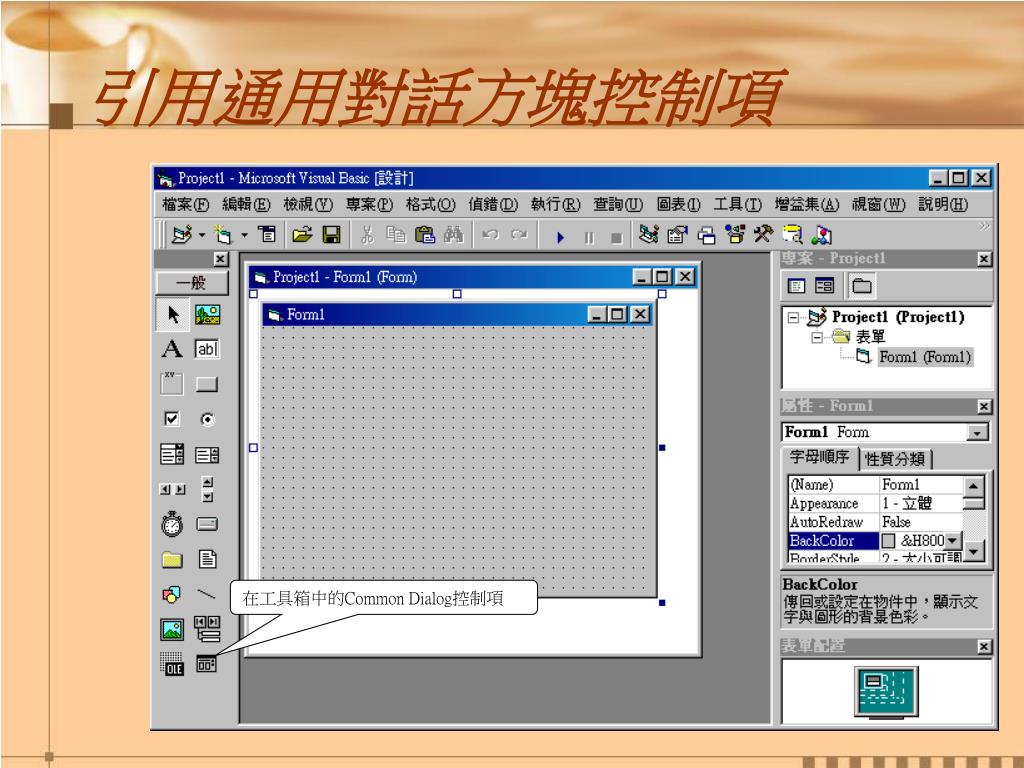Select the TextBox control tool
1024x768 pixels.
[207, 349]
